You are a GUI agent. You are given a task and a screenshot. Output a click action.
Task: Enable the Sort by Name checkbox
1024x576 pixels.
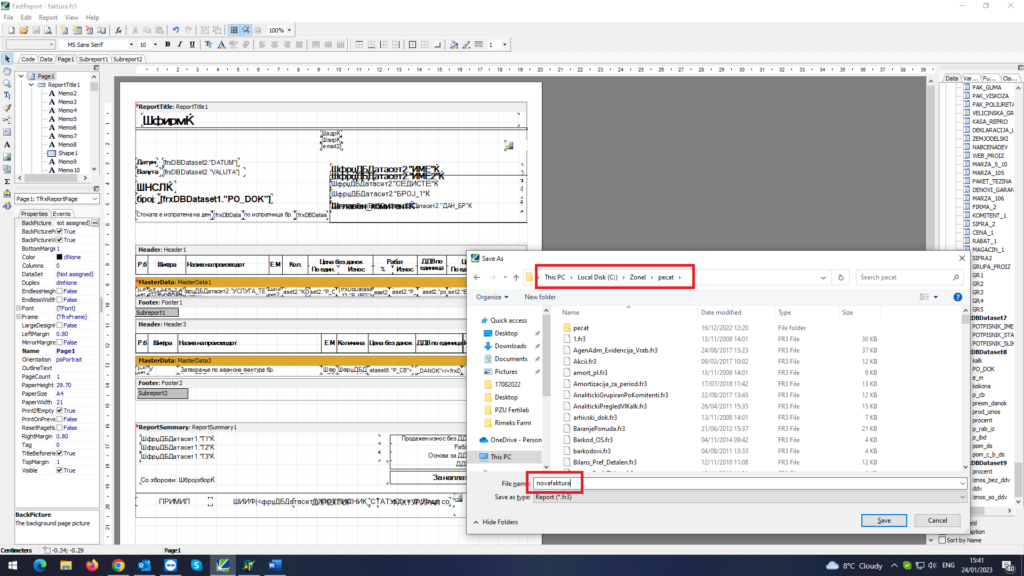click(x=942, y=540)
